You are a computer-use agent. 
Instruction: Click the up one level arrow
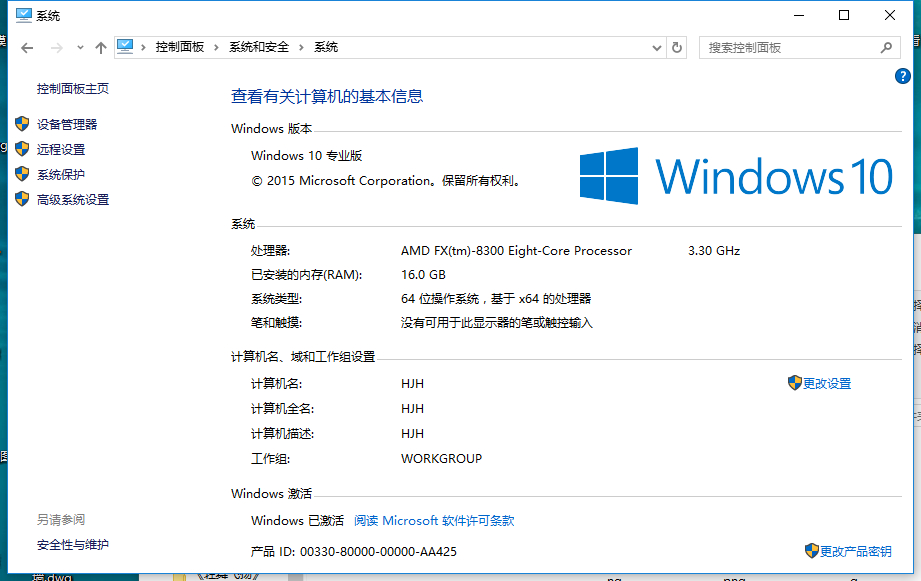tap(101, 48)
